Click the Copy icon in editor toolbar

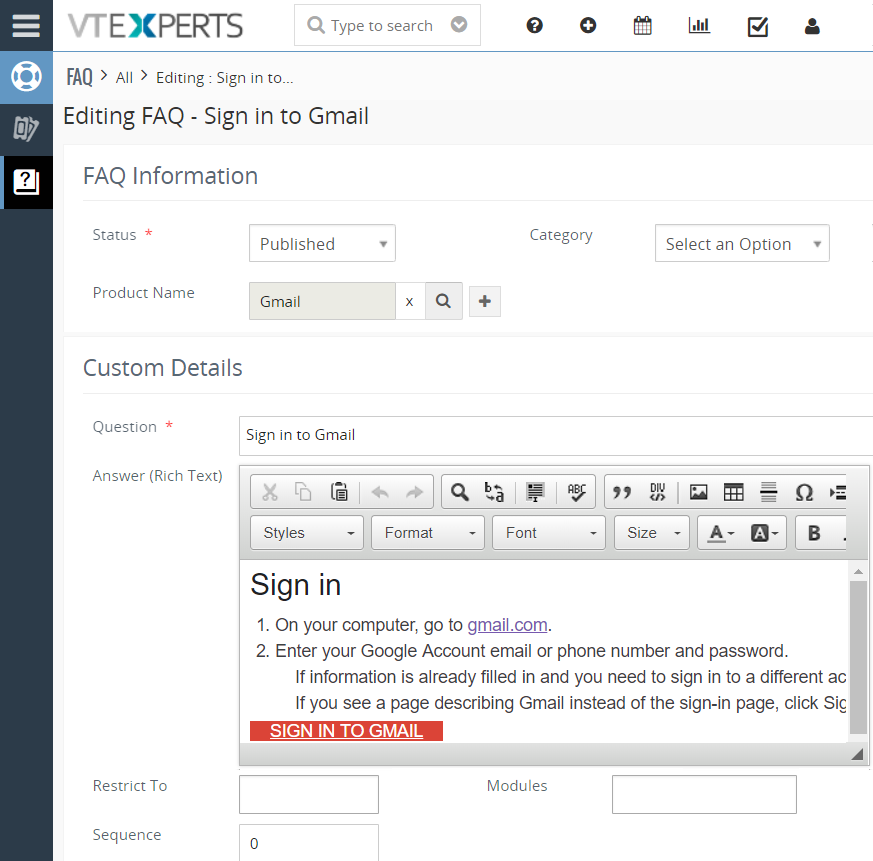tap(303, 492)
